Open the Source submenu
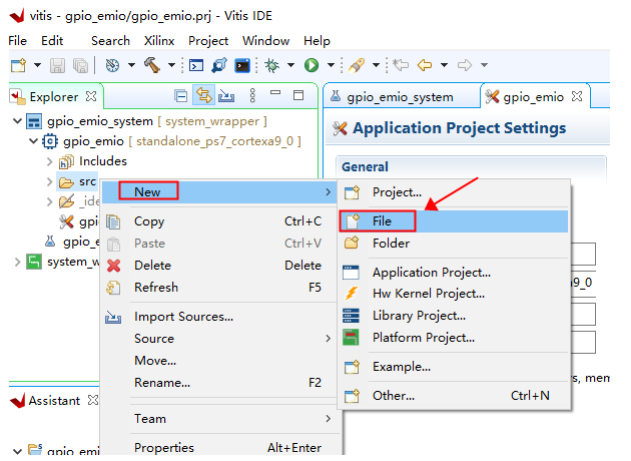The width and height of the screenshot is (631, 461). point(219,339)
